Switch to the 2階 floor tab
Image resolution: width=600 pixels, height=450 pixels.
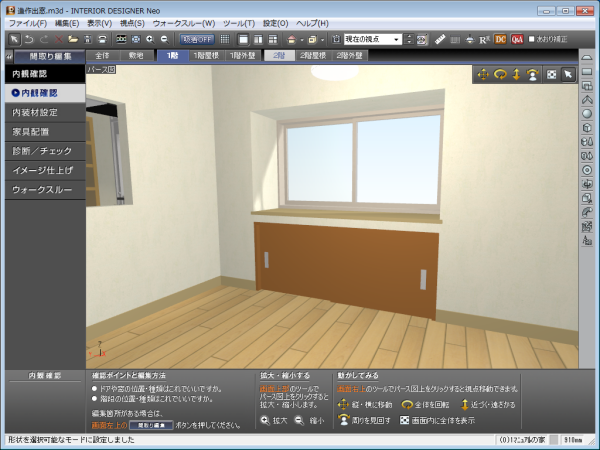(x=280, y=56)
